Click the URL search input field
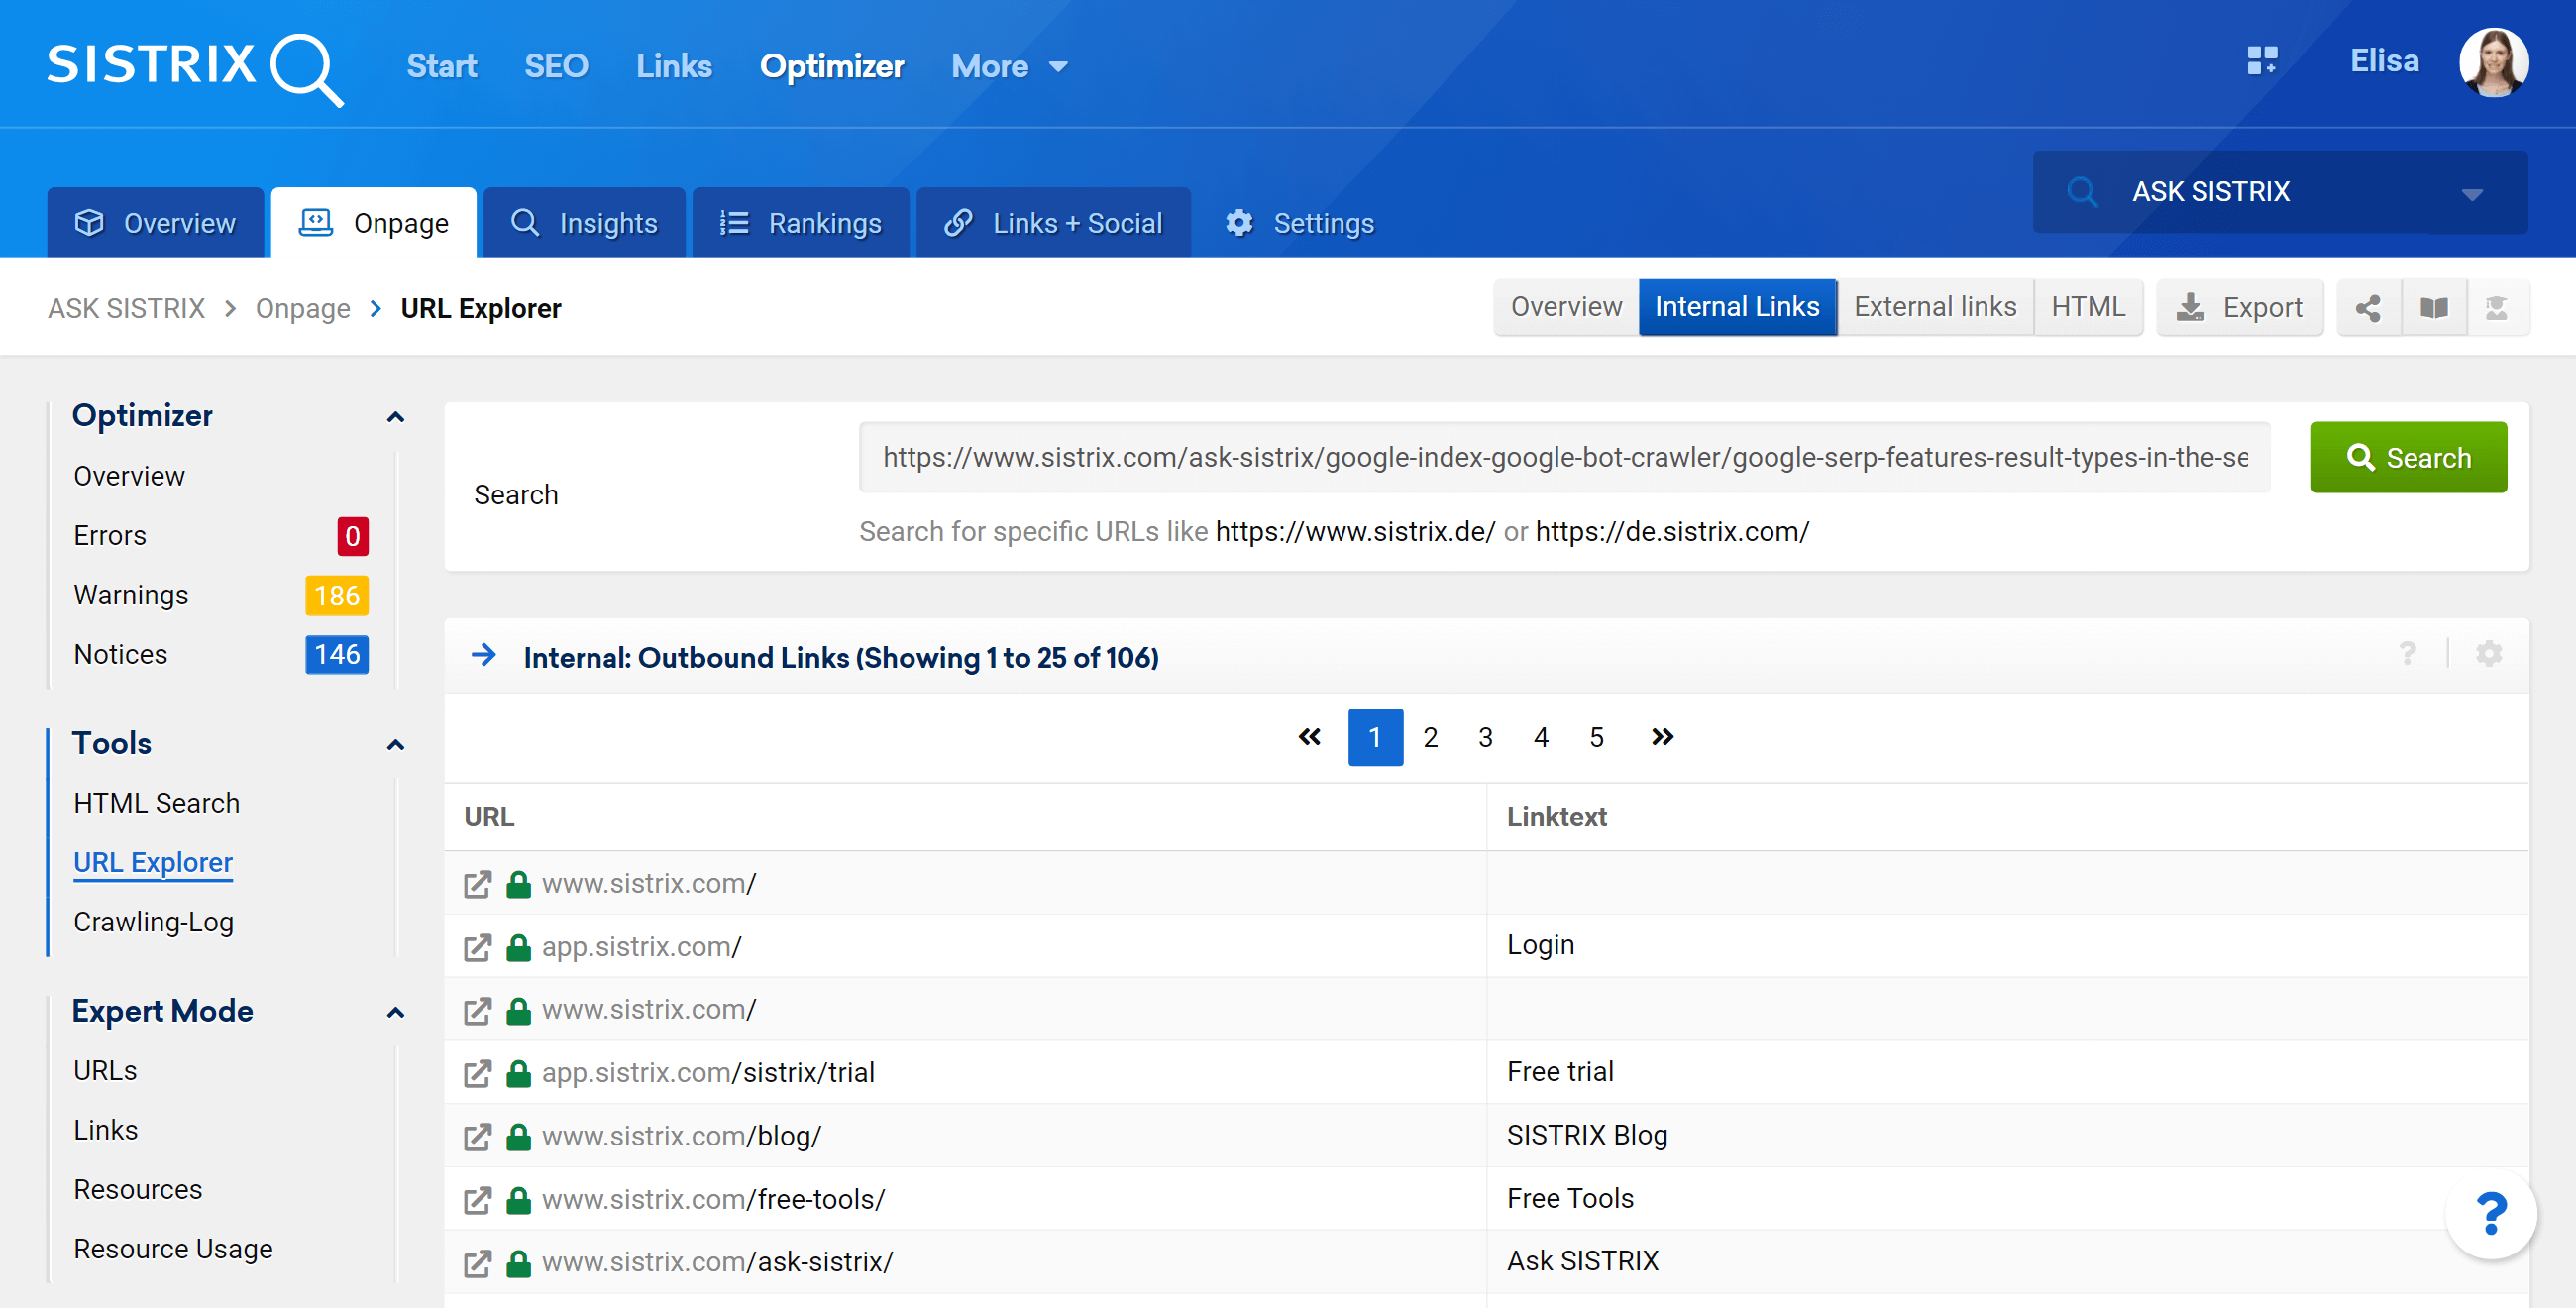The height and width of the screenshot is (1308, 2576). click(x=1564, y=457)
